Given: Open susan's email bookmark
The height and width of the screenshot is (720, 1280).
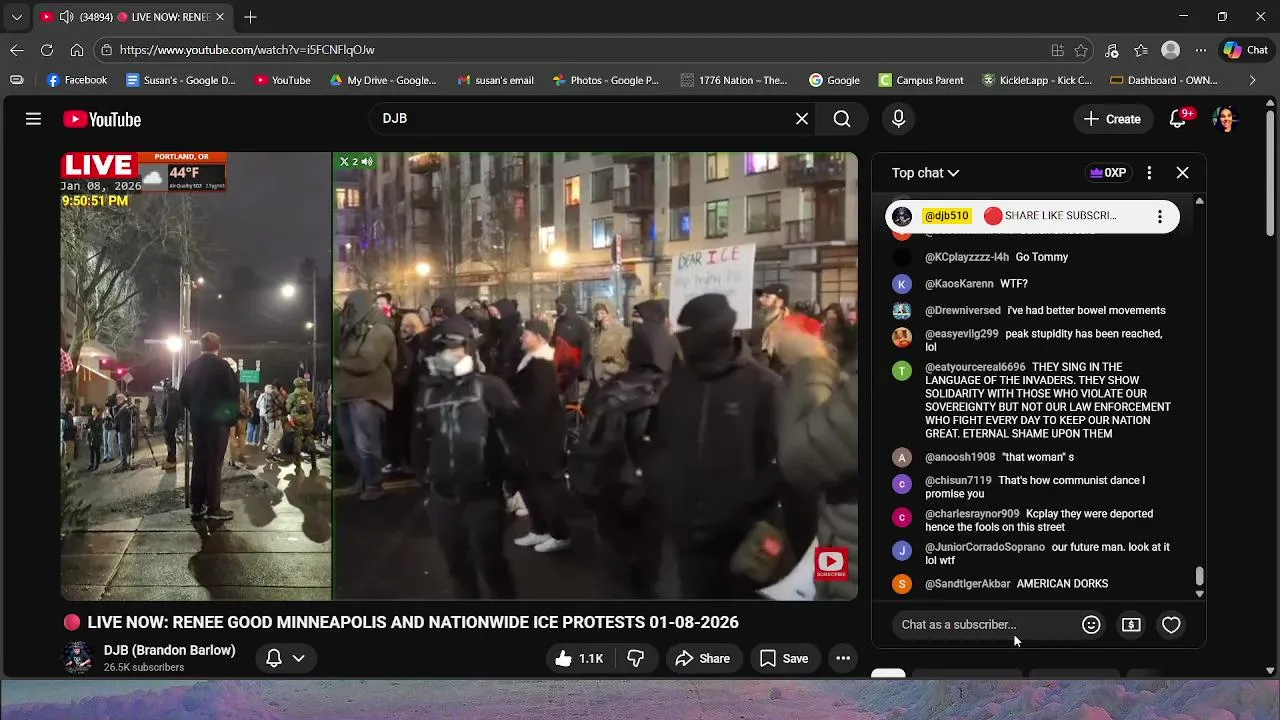Looking at the screenshot, I should (495, 80).
